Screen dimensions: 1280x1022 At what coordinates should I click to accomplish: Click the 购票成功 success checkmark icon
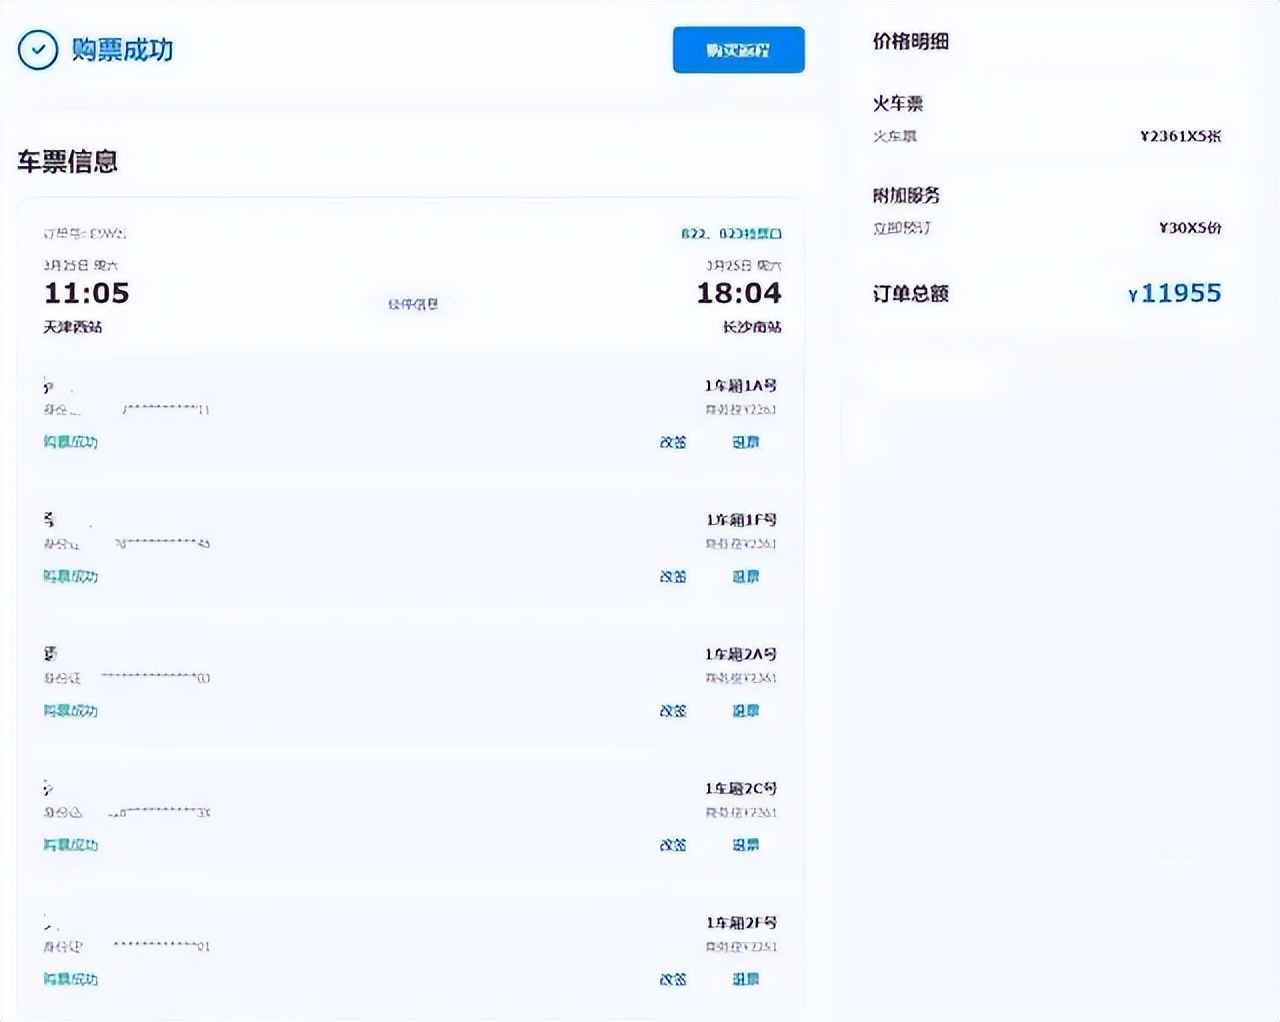[x=38, y=50]
